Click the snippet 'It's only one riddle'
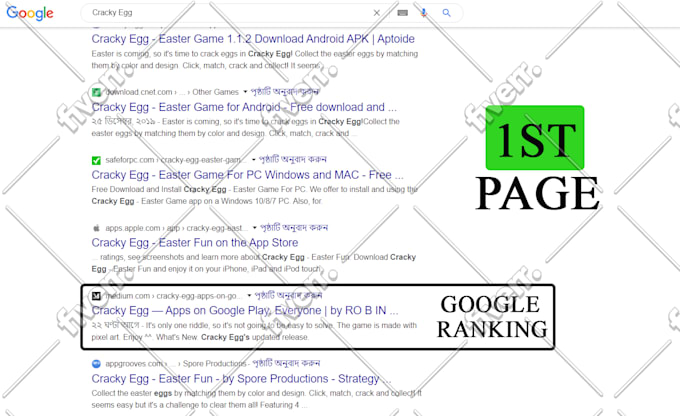 pos(254,331)
